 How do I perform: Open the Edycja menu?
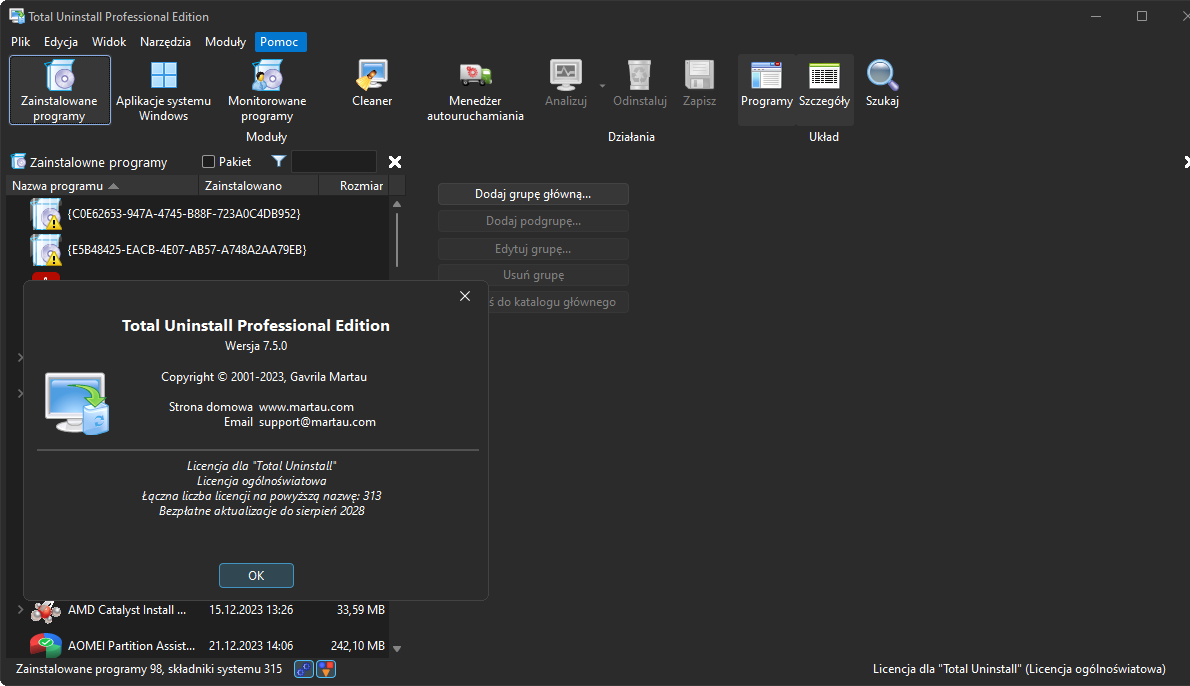[61, 42]
